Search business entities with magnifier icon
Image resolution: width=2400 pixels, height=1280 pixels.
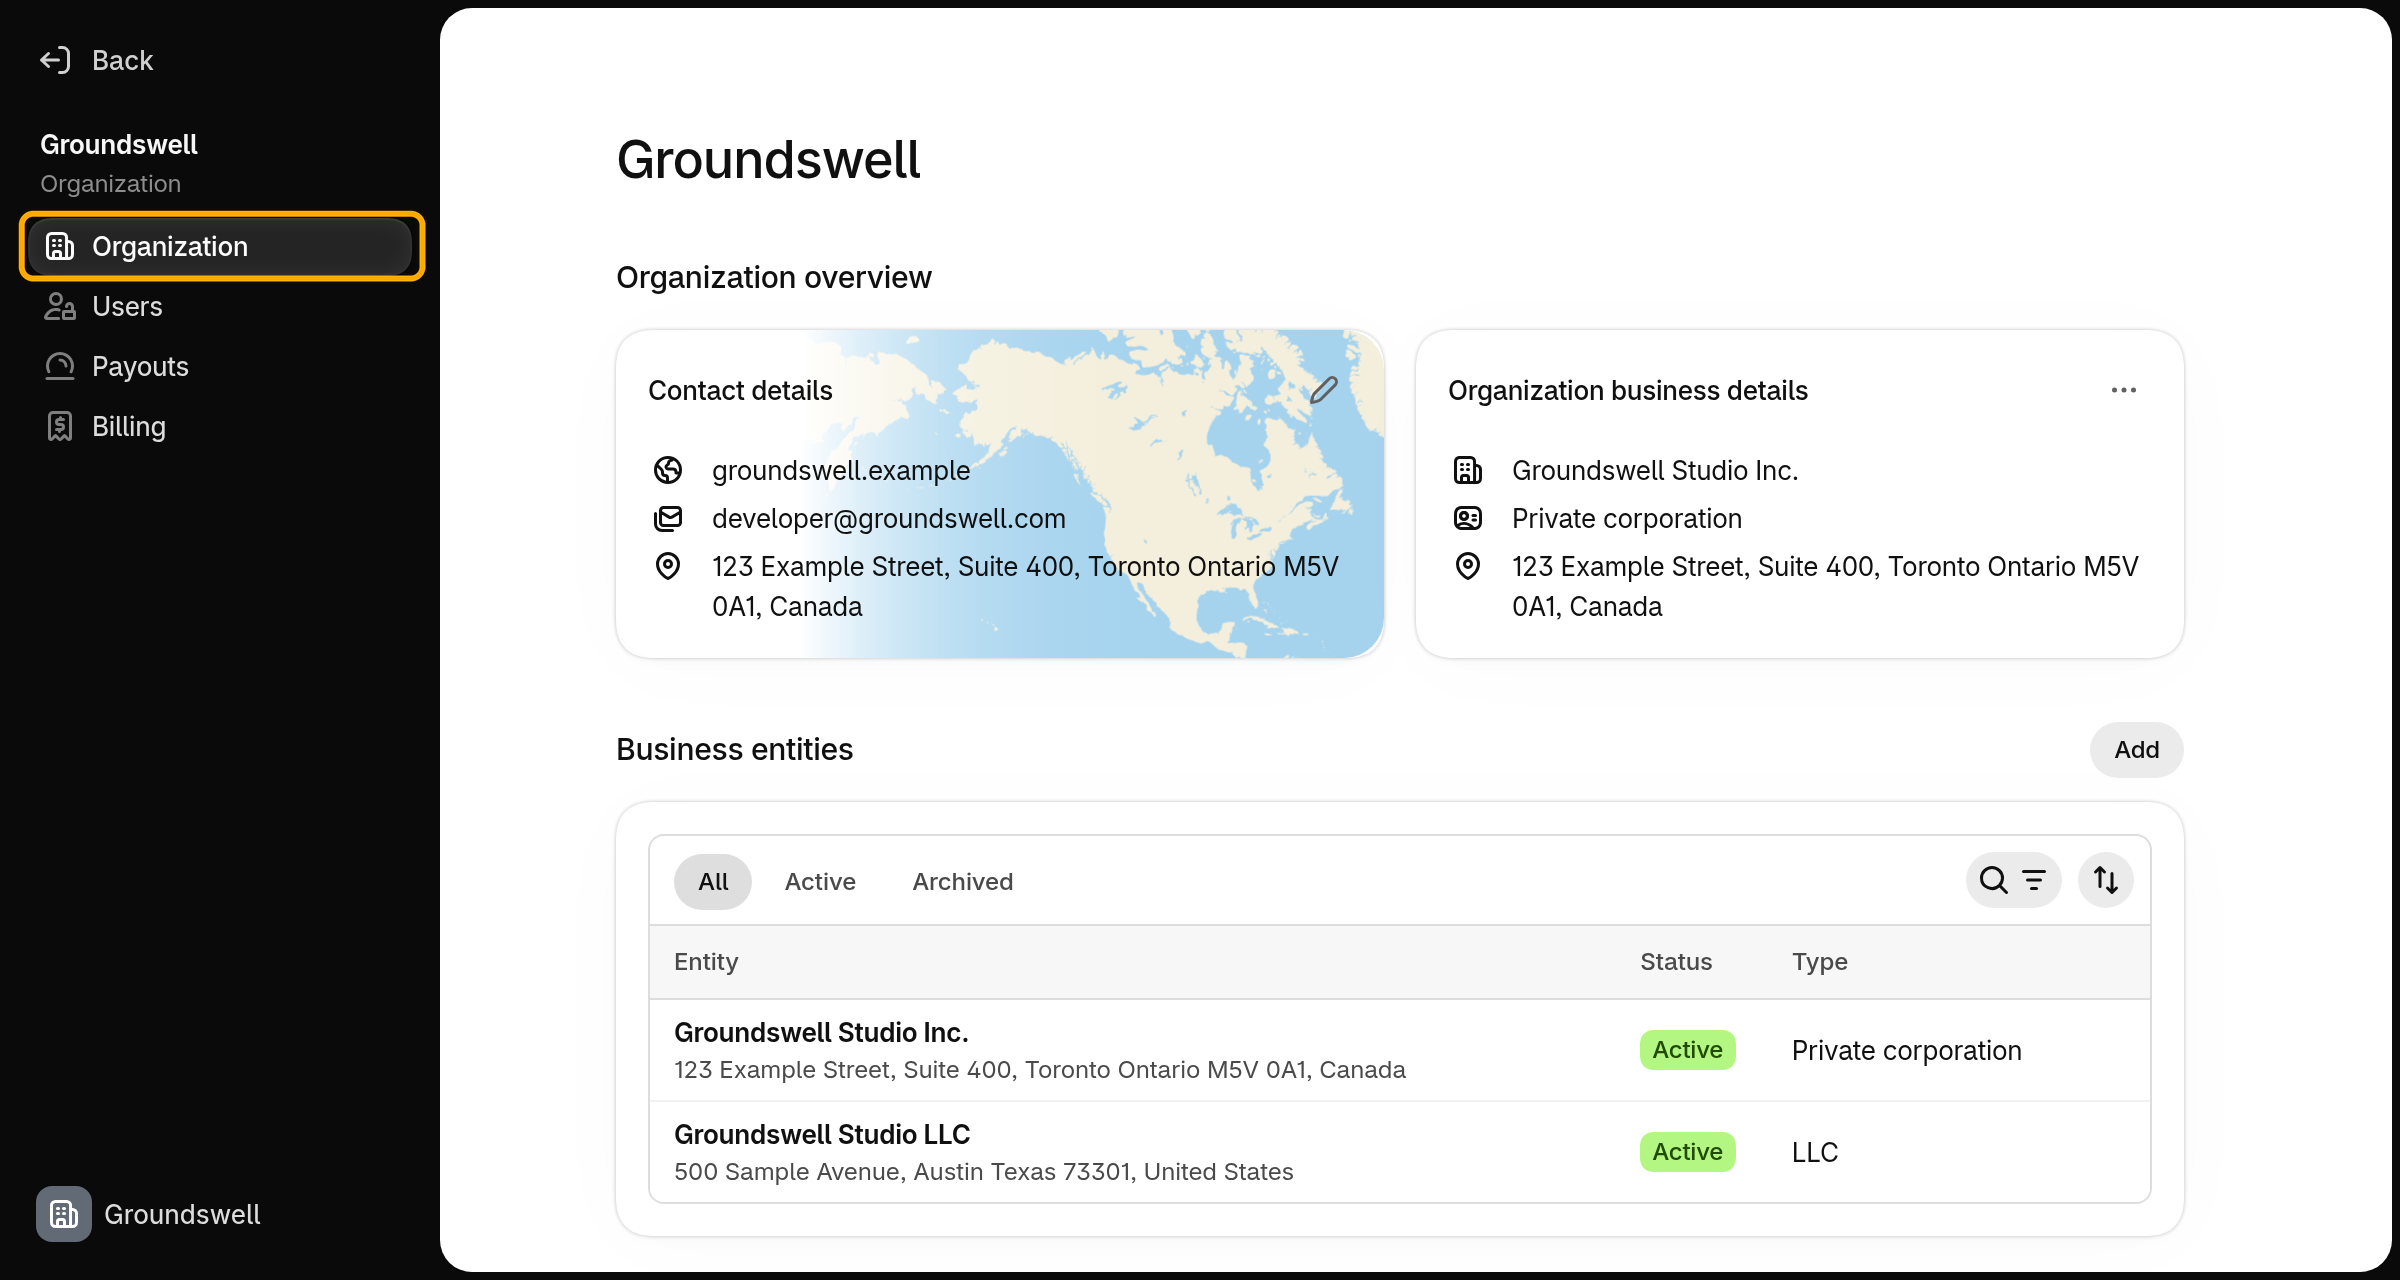coord(1993,880)
